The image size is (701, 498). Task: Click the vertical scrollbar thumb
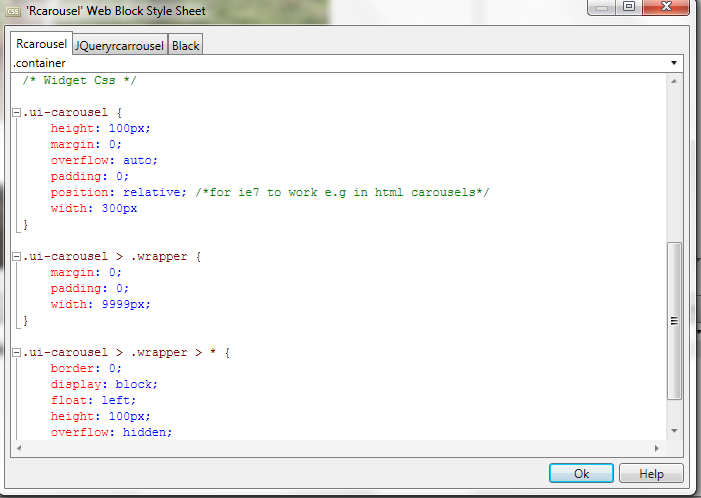pyautogui.click(x=675, y=320)
